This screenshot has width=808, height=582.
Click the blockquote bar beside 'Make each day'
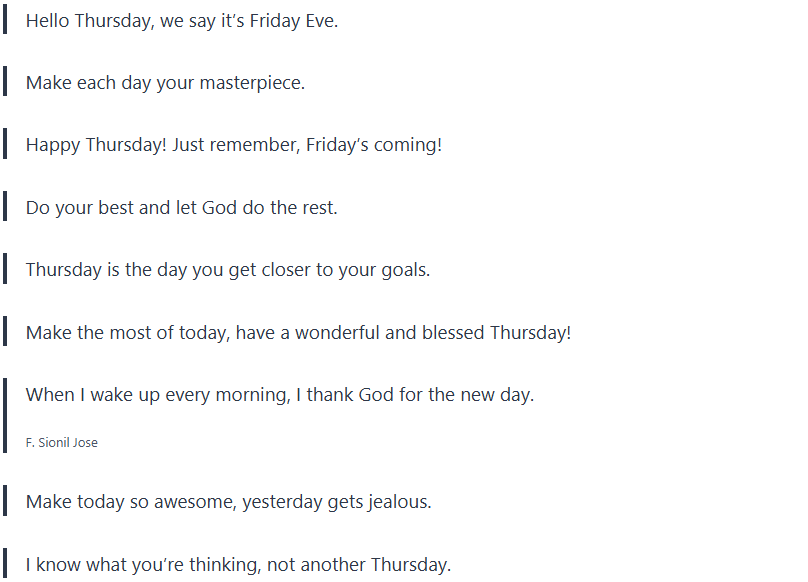[x=5, y=82]
